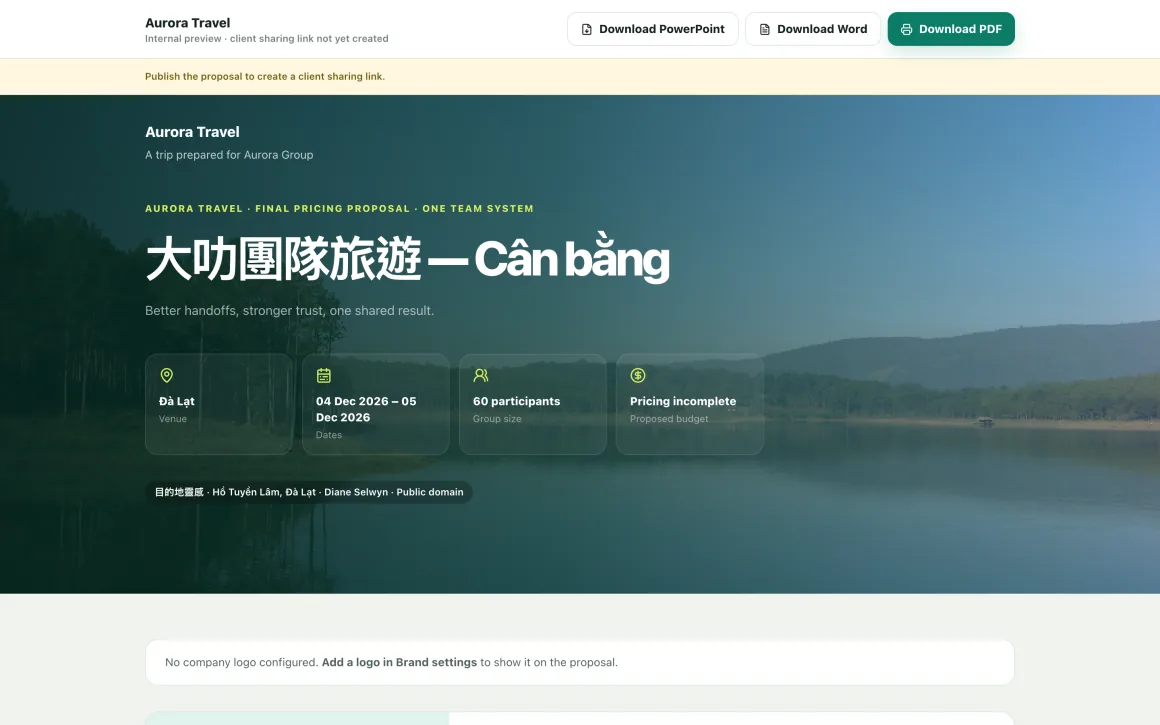Click the location pin icon above Đà Lạt
1160x725 pixels.
166,375
